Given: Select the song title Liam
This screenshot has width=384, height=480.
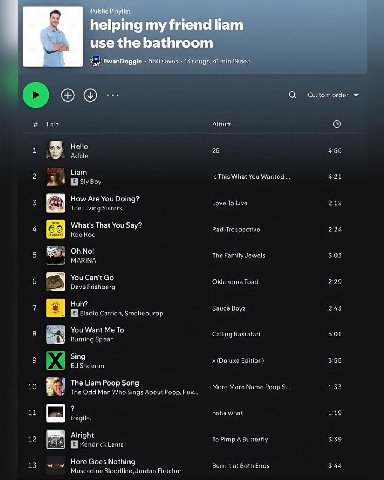Looking at the screenshot, I should (79, 172).
